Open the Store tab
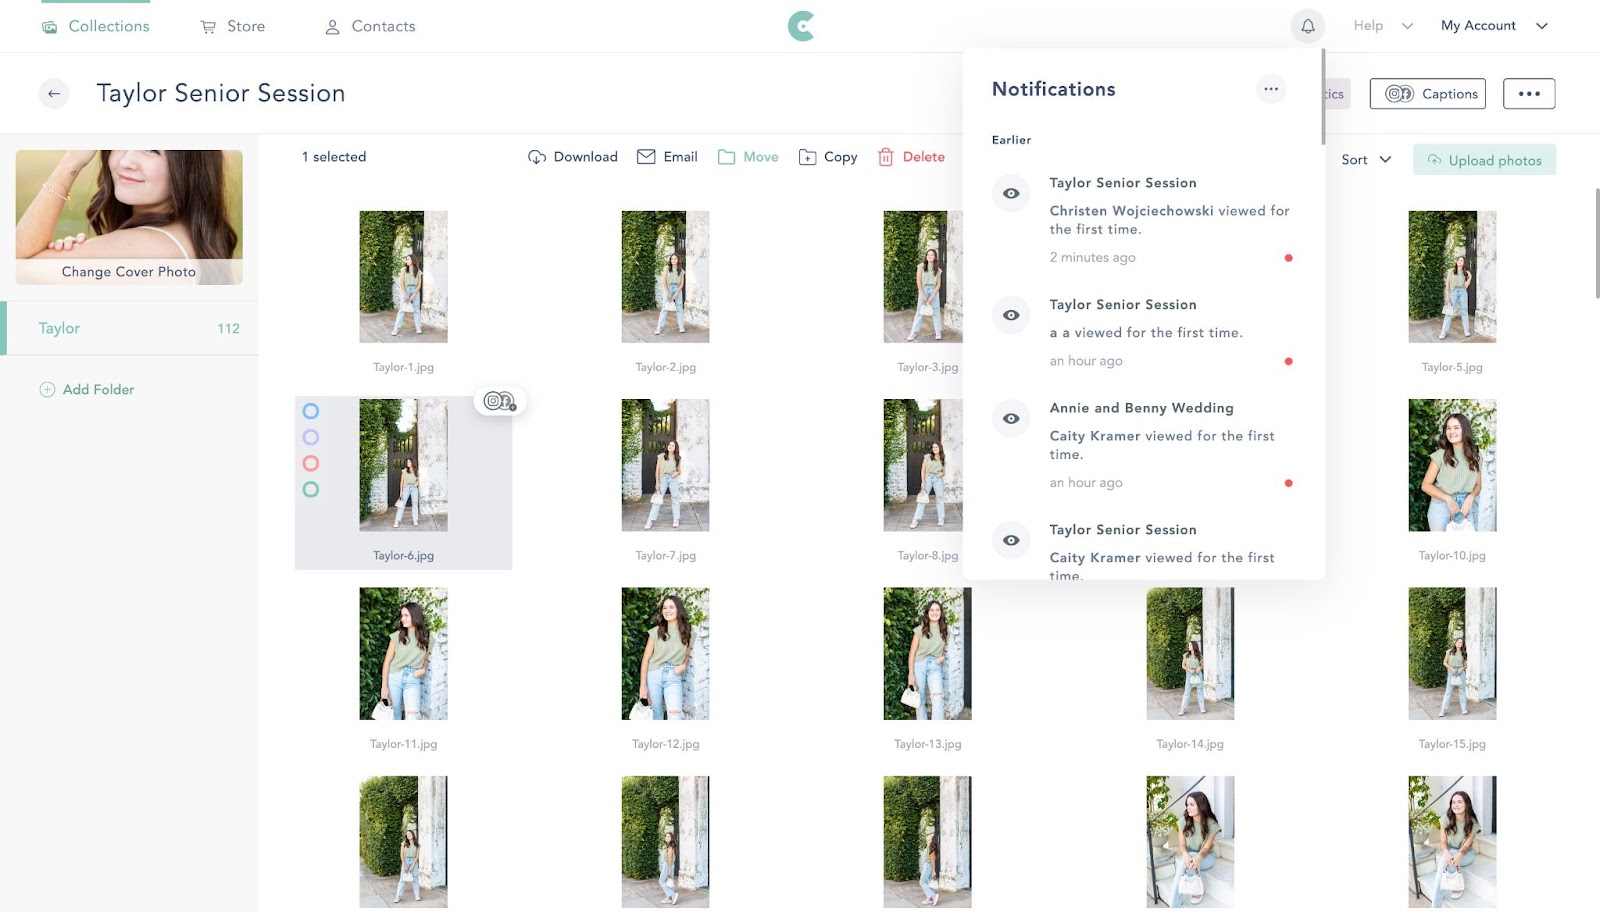 pyautogui.click(x=233, y=26)
